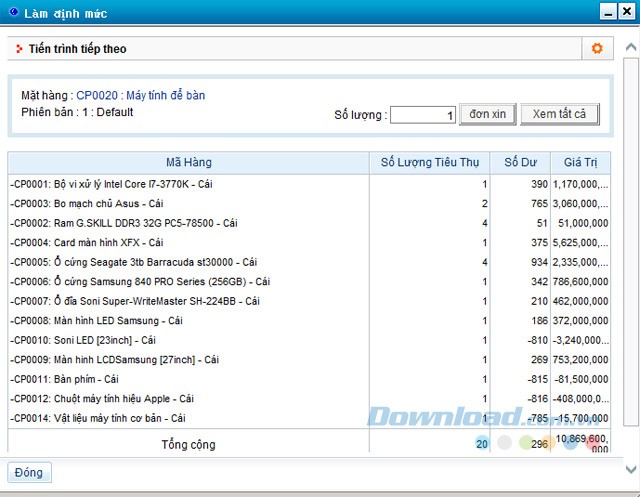
Task: Close the Làm định mức window
Action: [x=627, y=12]
